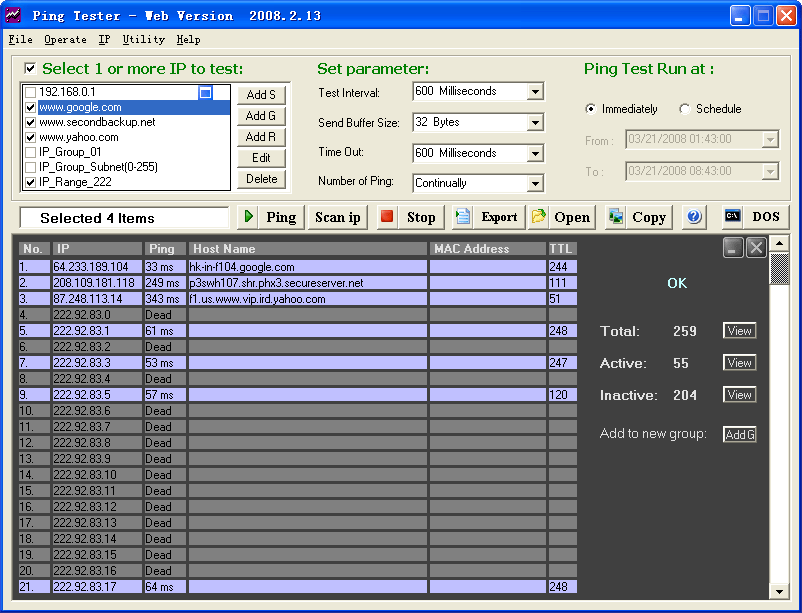
Task: Check the IP_Group_01 checkbox
Action: tap(31, 152)
